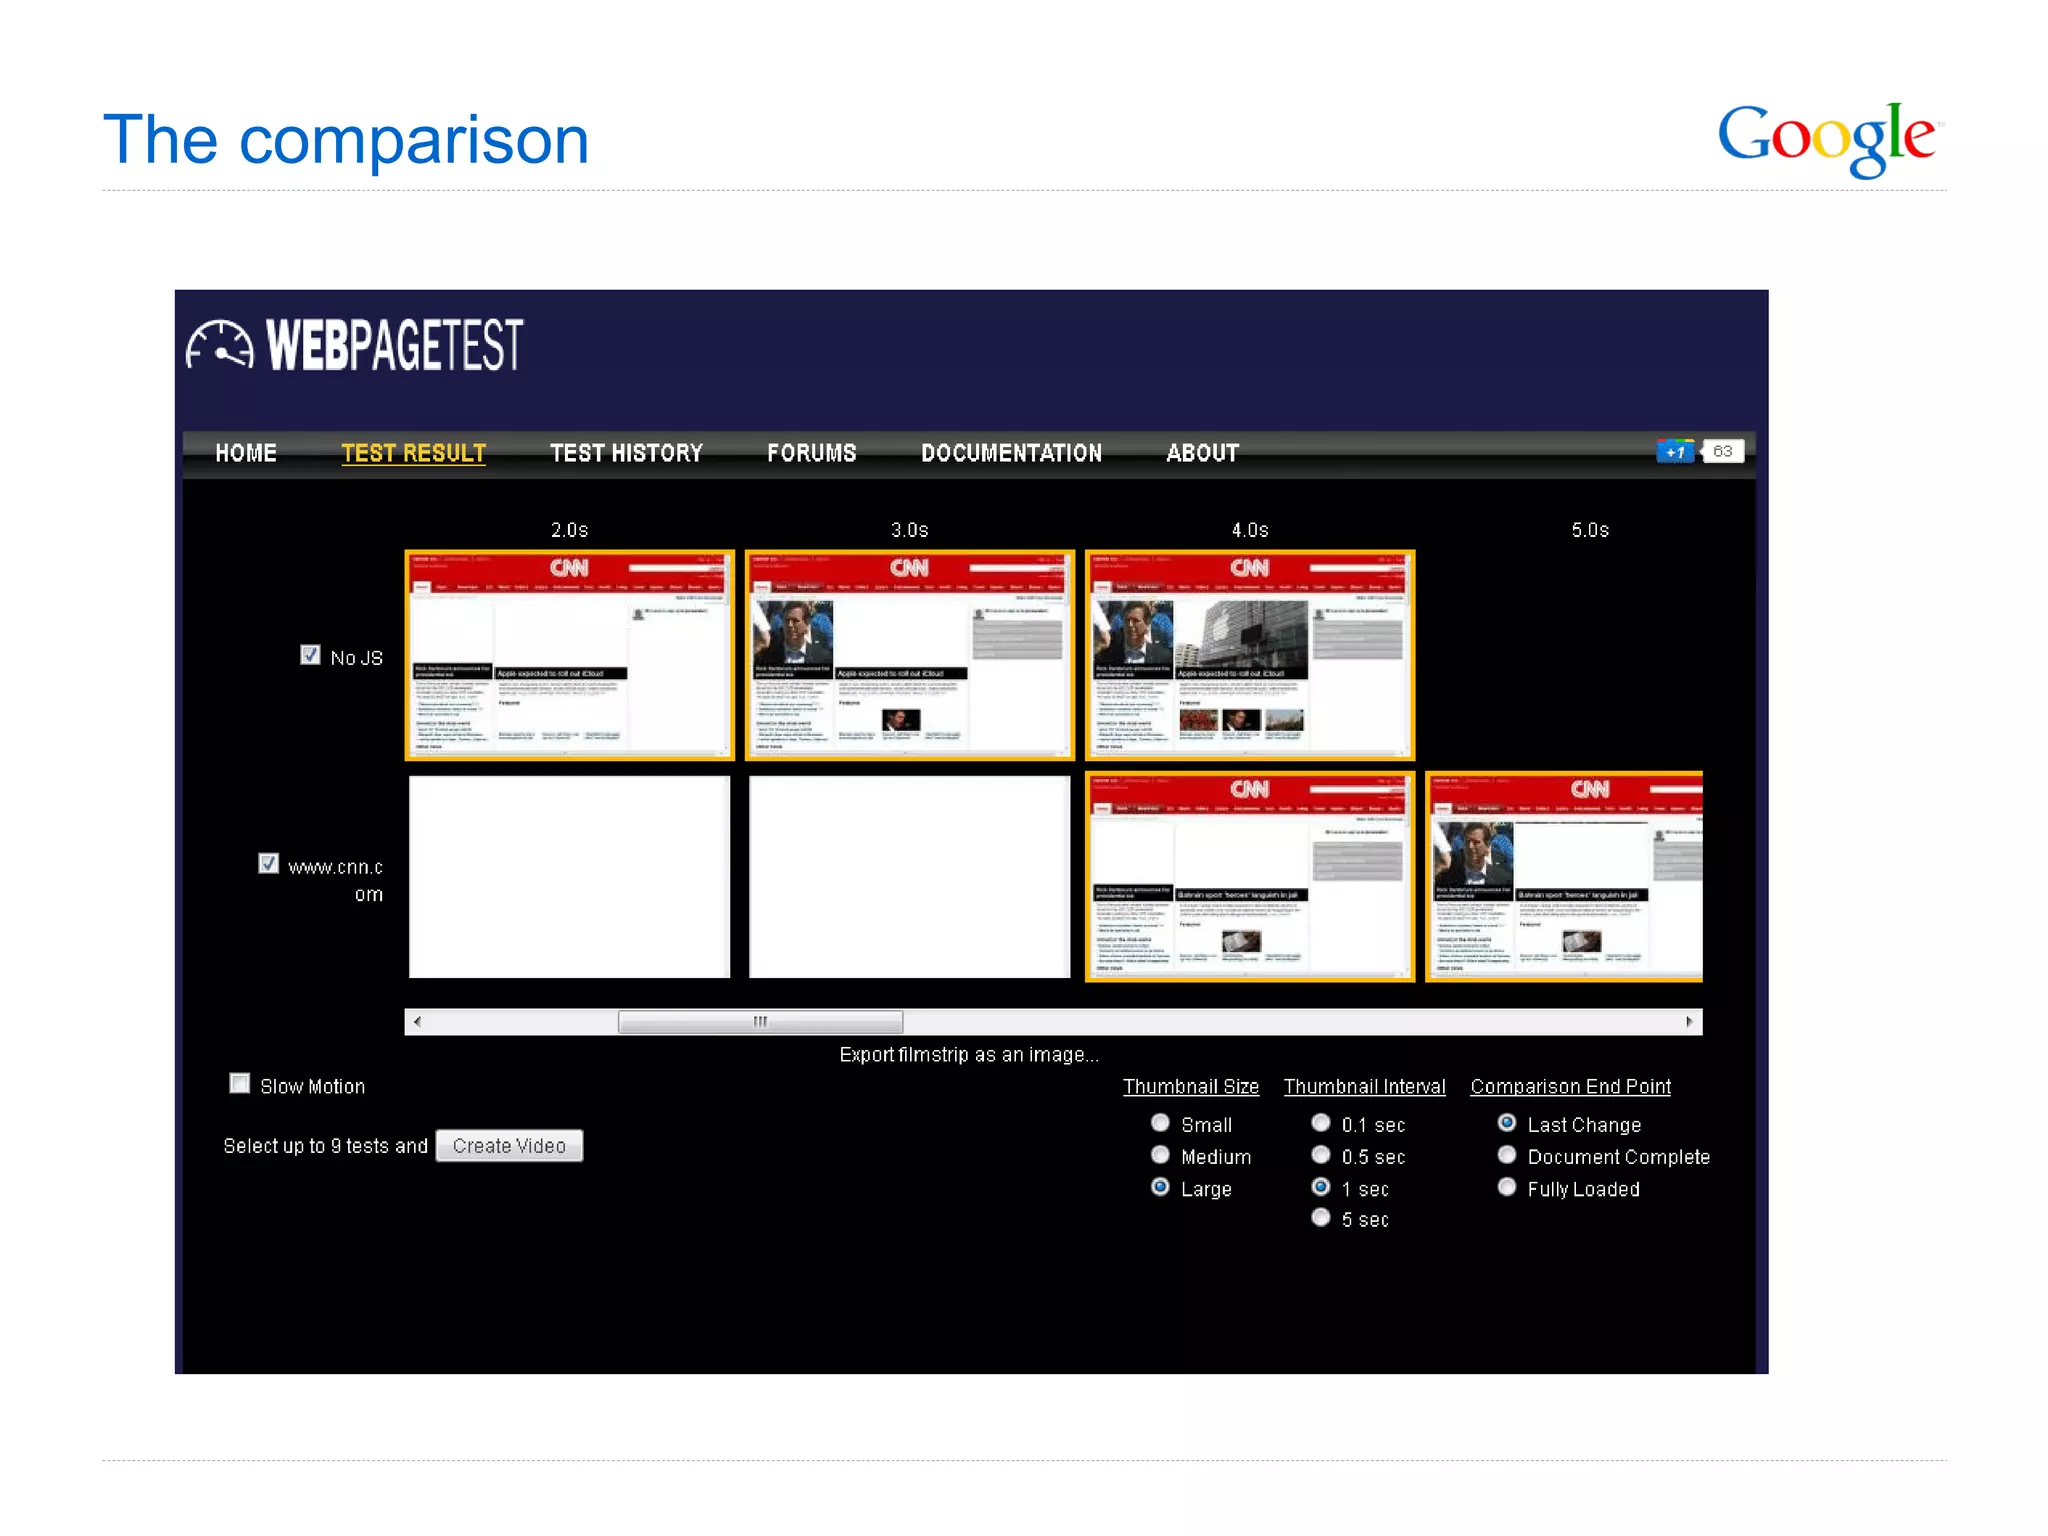Choose Last Change comparison end point

point(1507,1122)
